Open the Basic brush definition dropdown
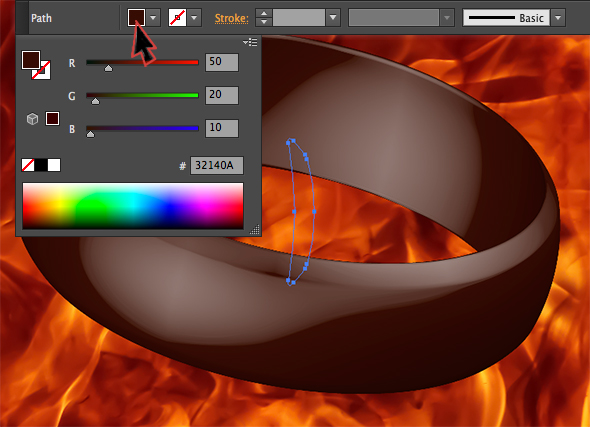Image resolution: width=590 pixels, height=427 pixels. pyautogui.click(x=558, y=17)
